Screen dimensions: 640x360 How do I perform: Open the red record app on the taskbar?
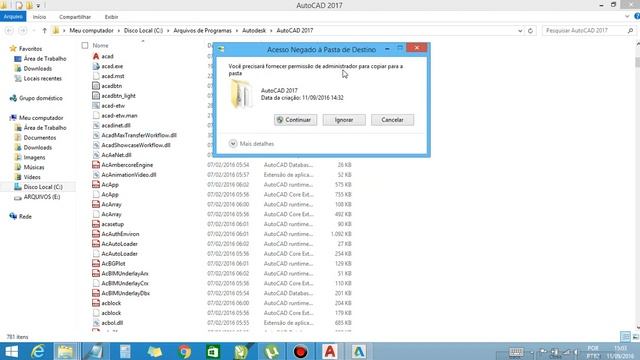pos(301,351)
